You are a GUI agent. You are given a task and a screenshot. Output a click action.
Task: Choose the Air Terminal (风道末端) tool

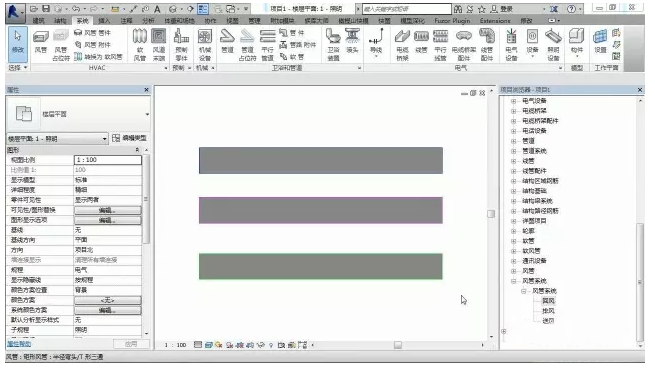coord(159,45)
